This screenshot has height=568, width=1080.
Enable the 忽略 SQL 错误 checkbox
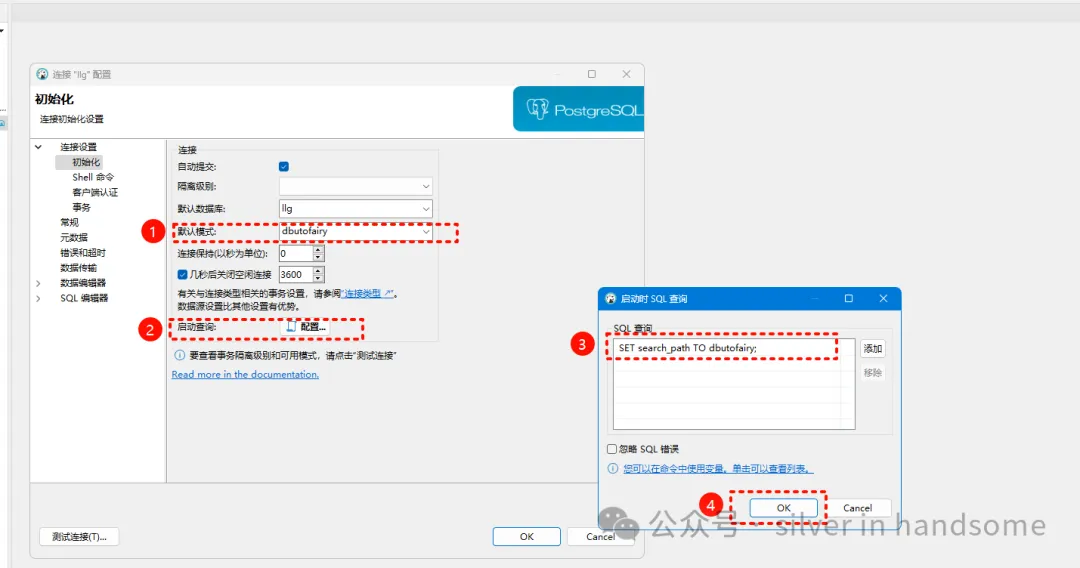pyautogui.click(x=612, y=450)
